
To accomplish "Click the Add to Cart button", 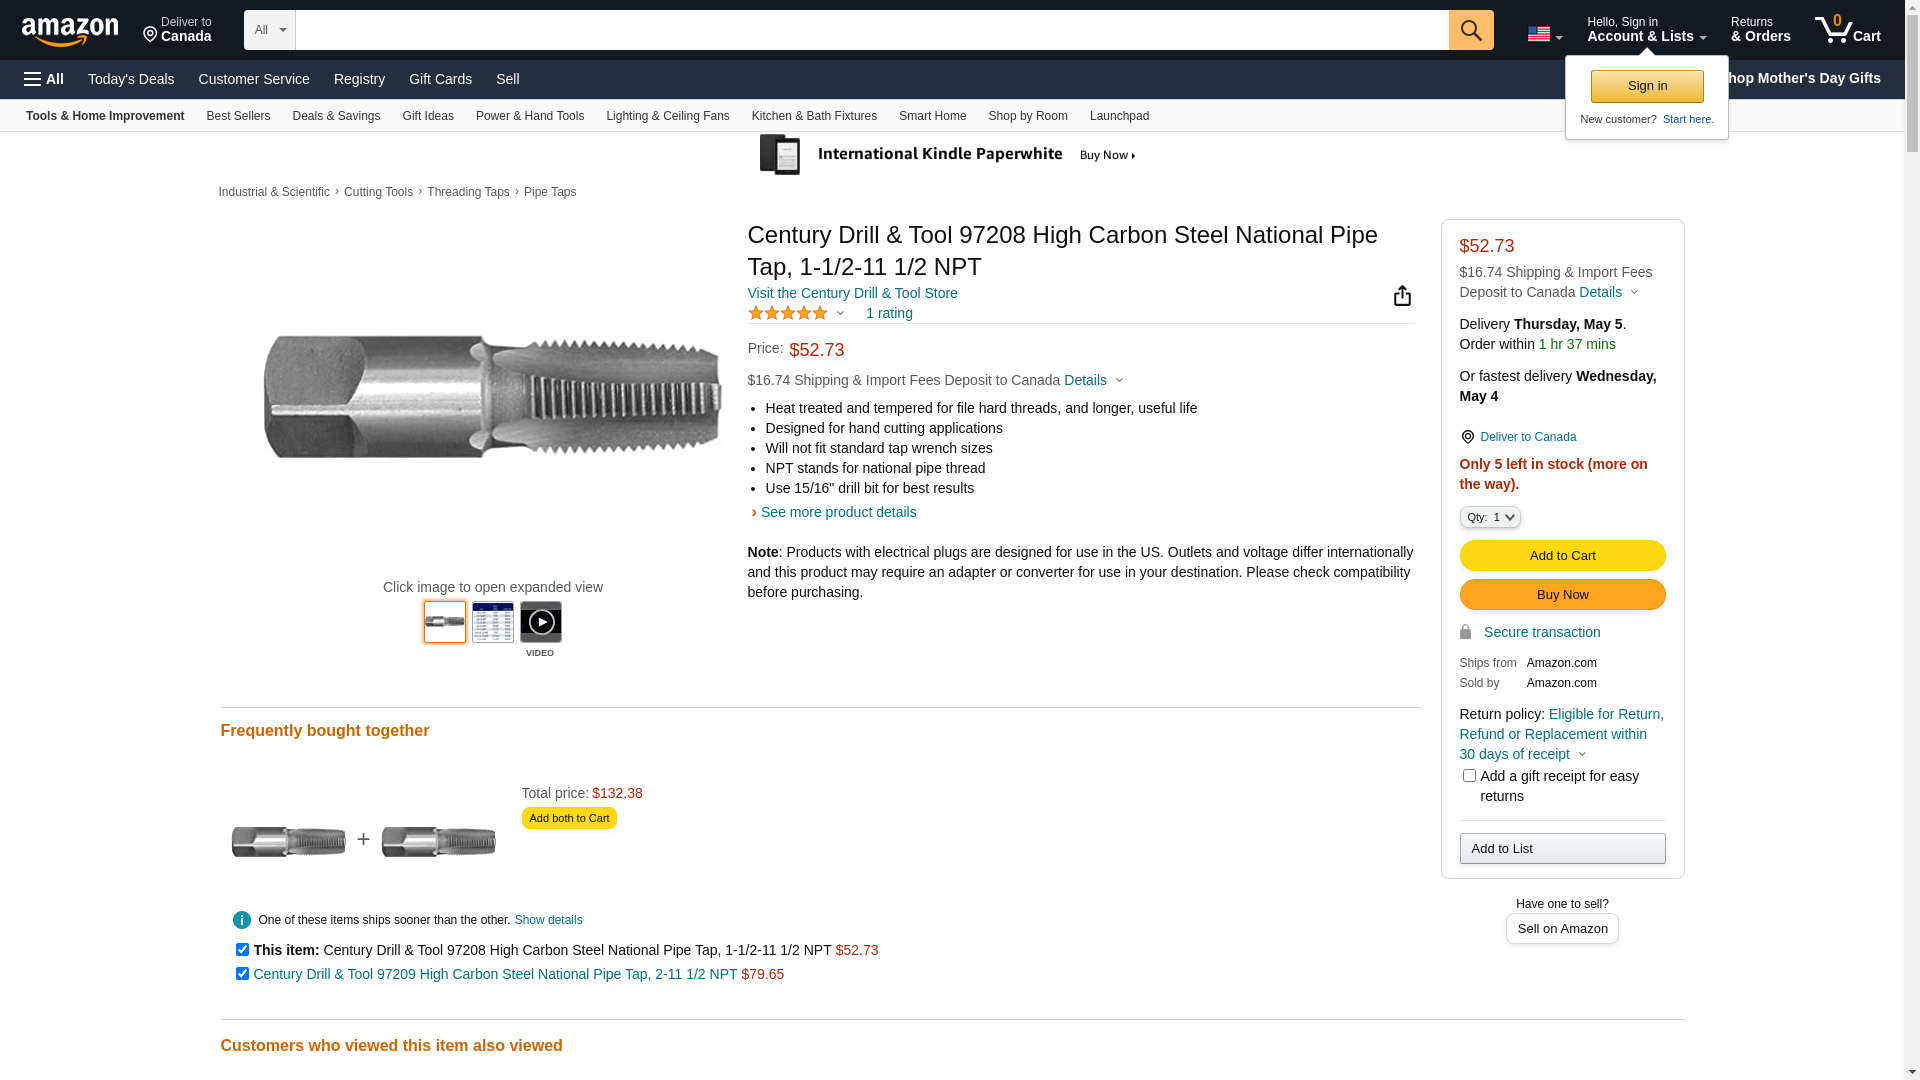I will coord(1561,556).
